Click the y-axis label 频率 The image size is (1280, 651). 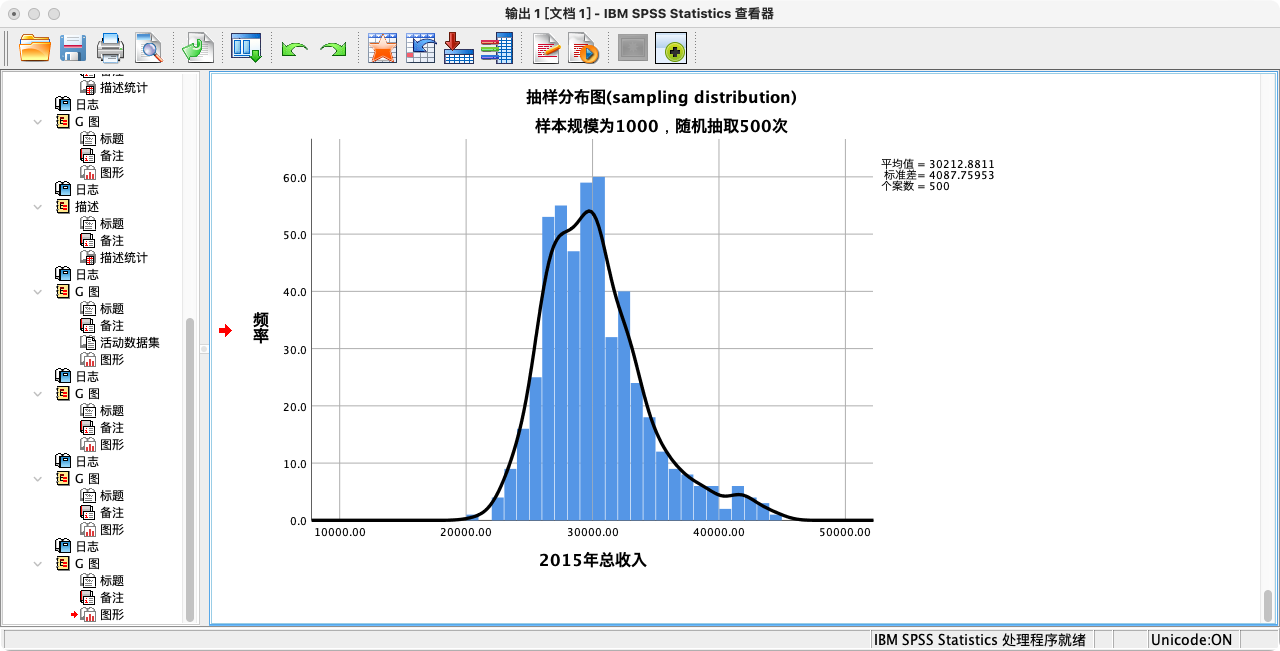[261, 328]
